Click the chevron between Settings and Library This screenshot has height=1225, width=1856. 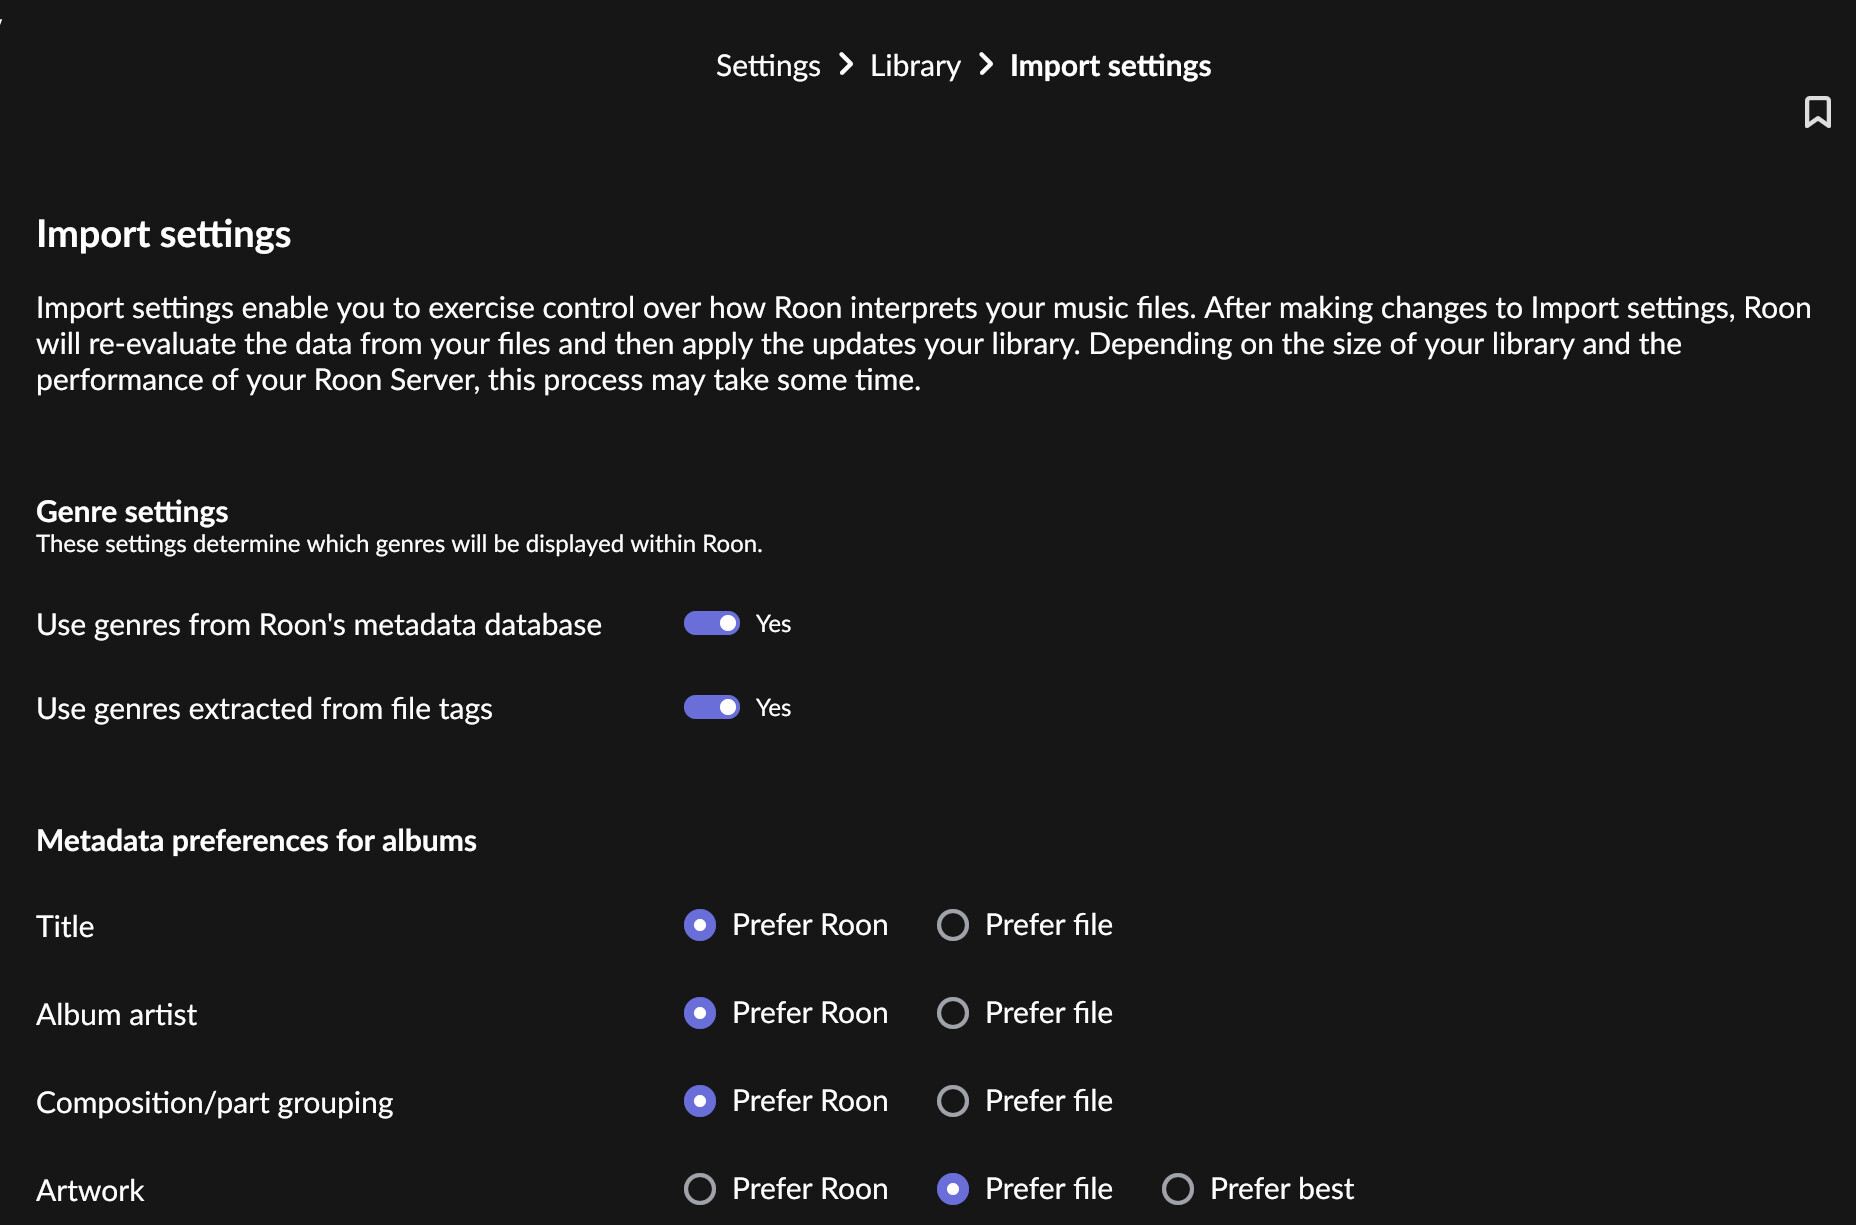[x=846, y=65]
